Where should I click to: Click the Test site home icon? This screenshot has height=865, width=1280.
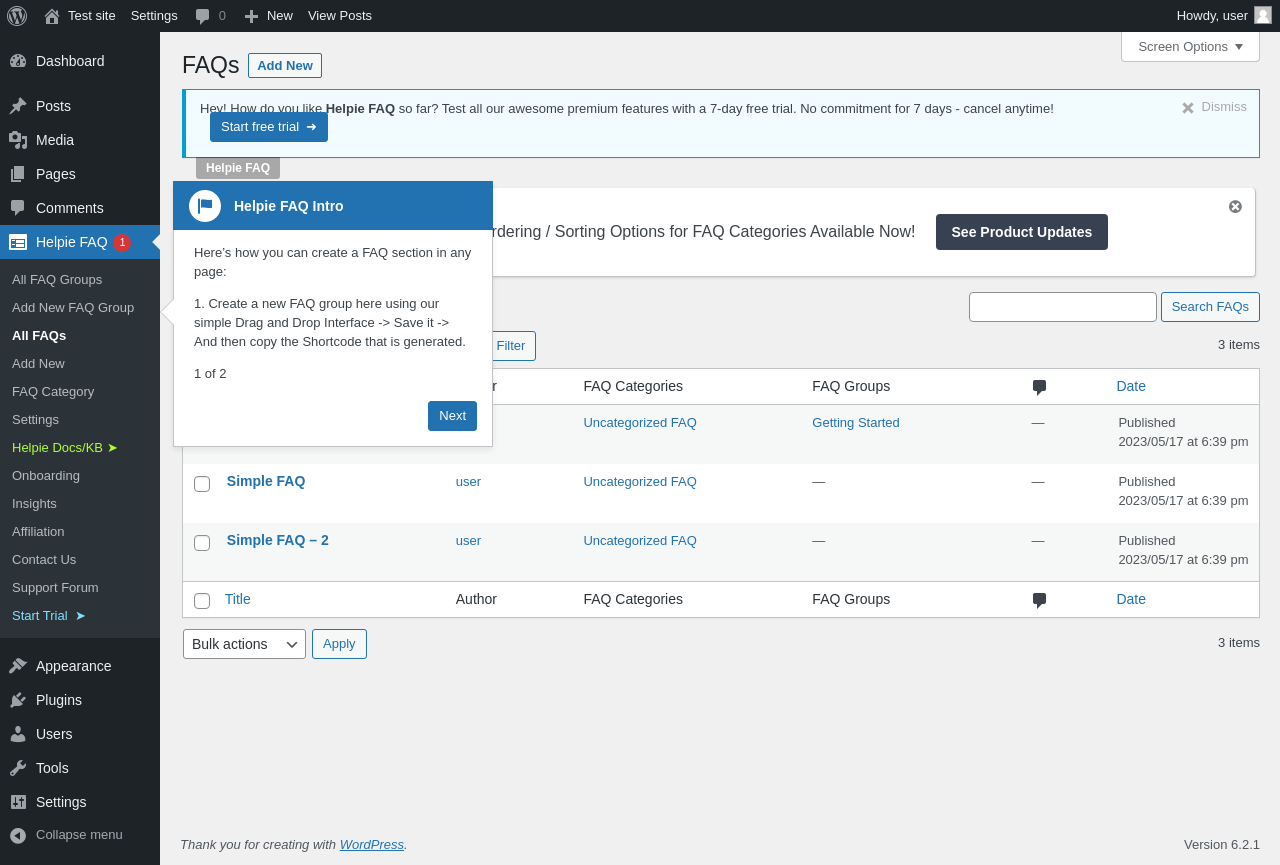tap(52, 16)
